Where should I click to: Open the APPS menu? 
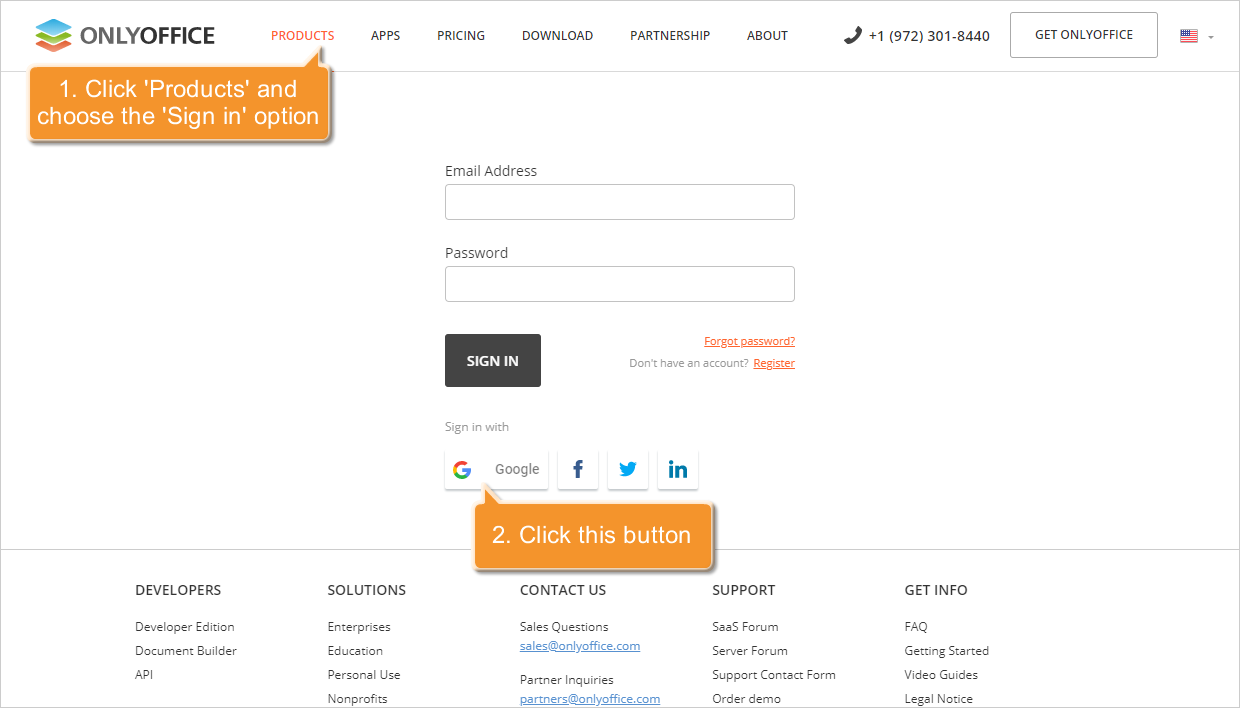[385, 35]
